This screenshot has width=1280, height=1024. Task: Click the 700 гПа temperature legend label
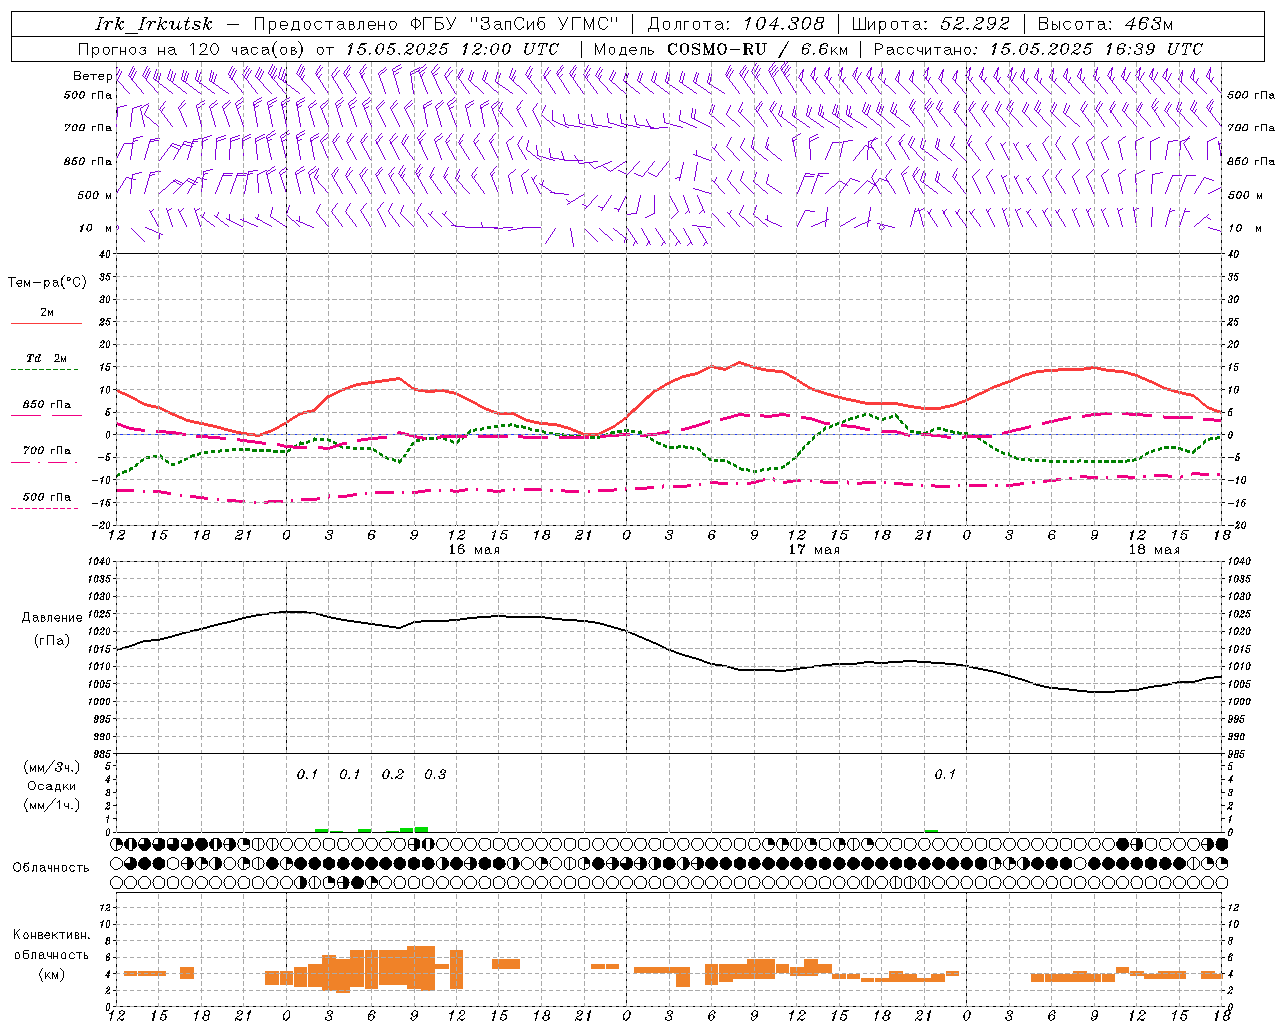47,451
